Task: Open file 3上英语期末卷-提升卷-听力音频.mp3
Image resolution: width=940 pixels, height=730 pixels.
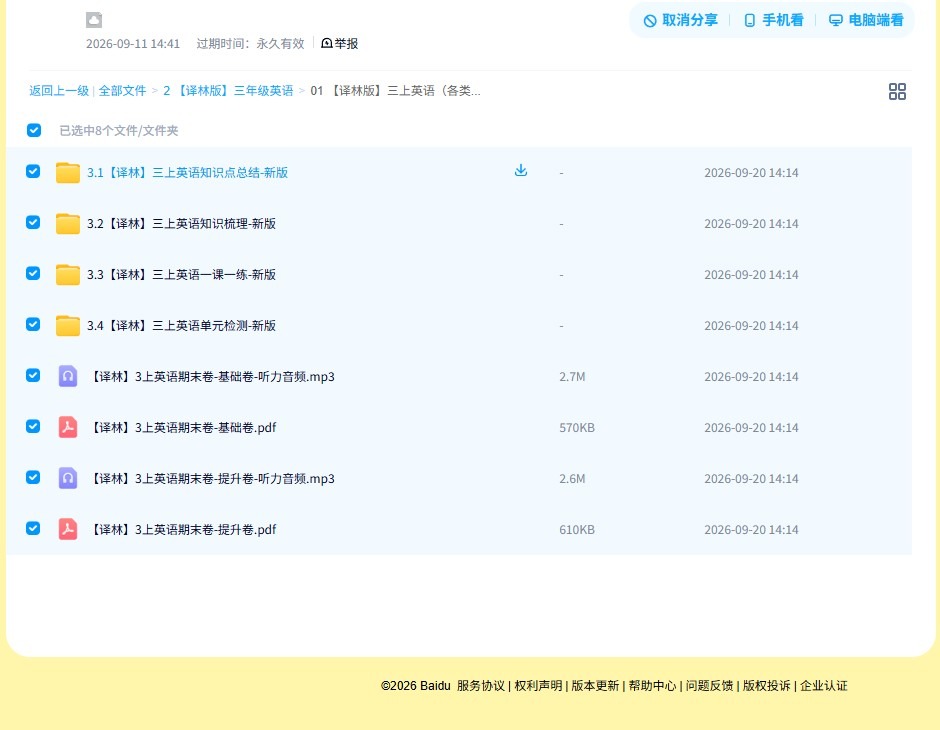Action: click(211, 478)
